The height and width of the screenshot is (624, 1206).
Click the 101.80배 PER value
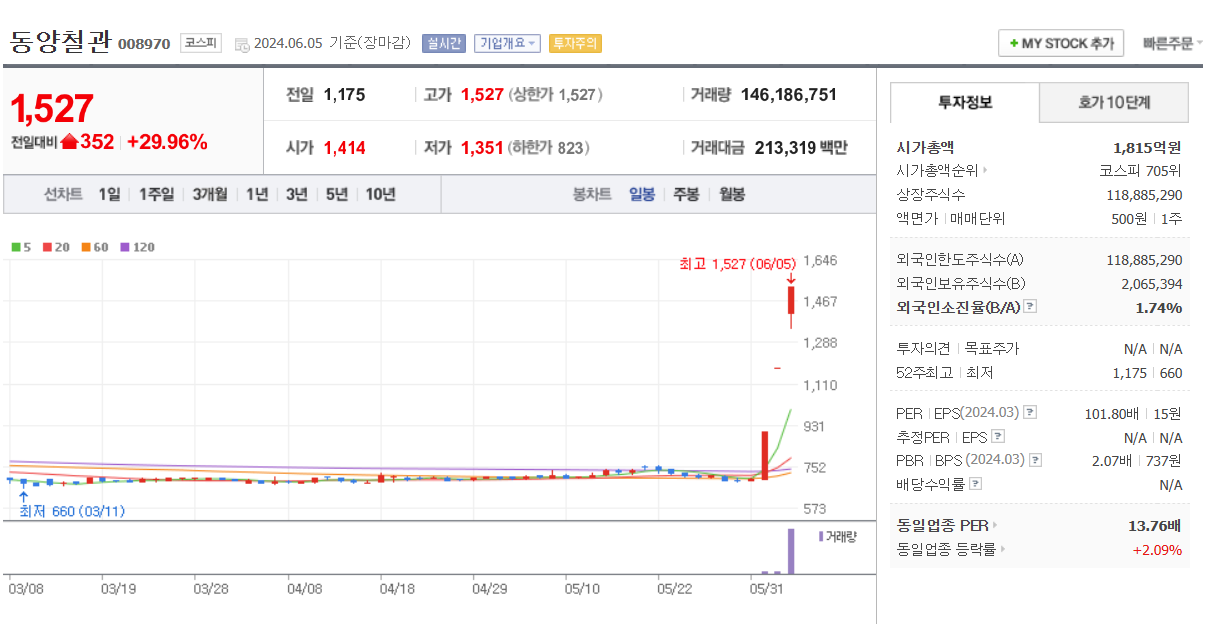(1112, 412)
